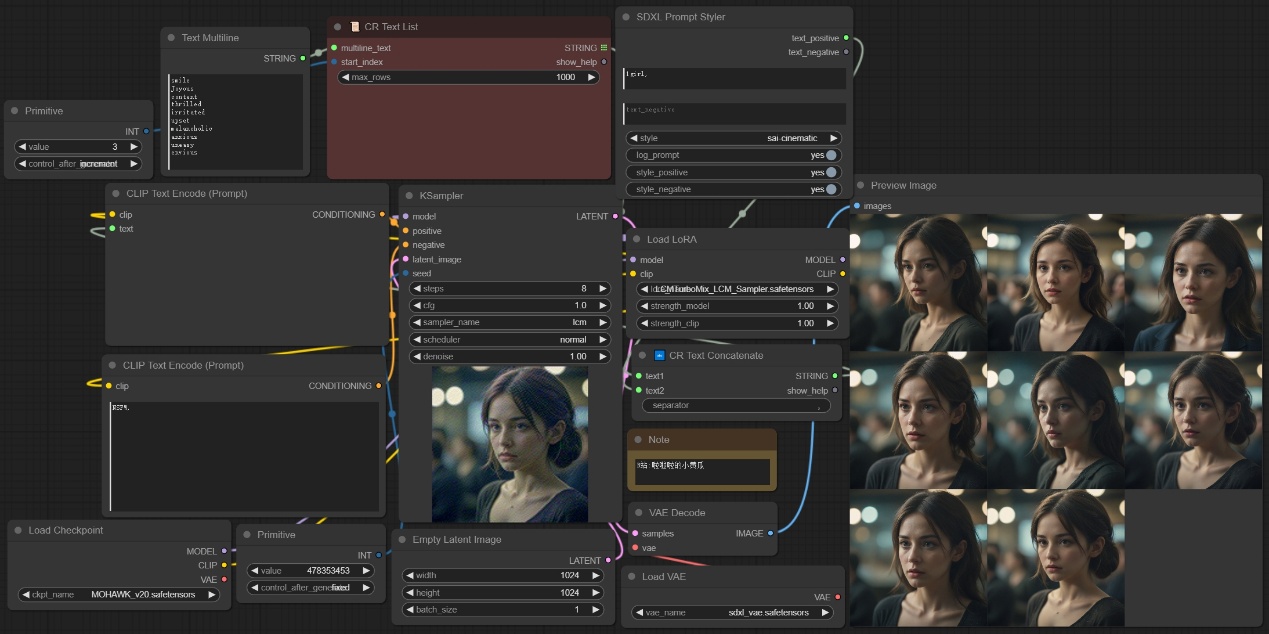Screen dimensions: 1269x634
Task: Click the Text Multiline text area
Action: tap(236, 120)
